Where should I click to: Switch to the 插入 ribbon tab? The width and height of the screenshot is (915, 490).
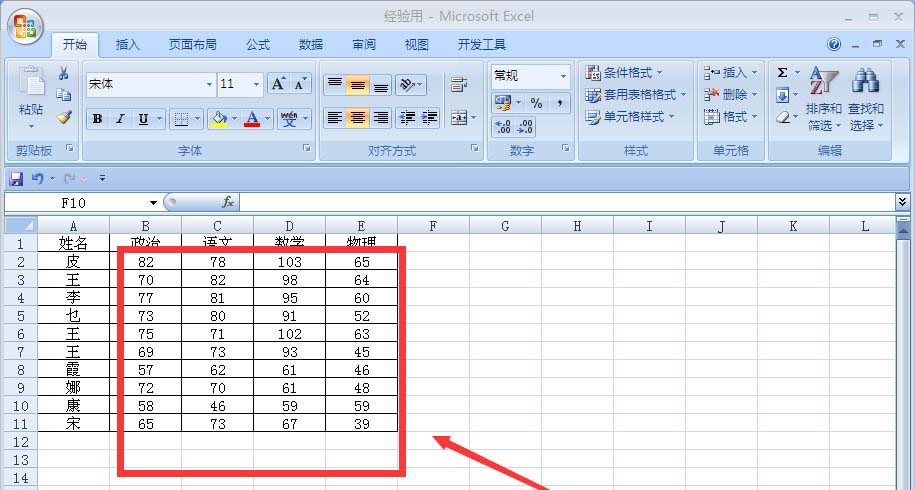point(127,45)
